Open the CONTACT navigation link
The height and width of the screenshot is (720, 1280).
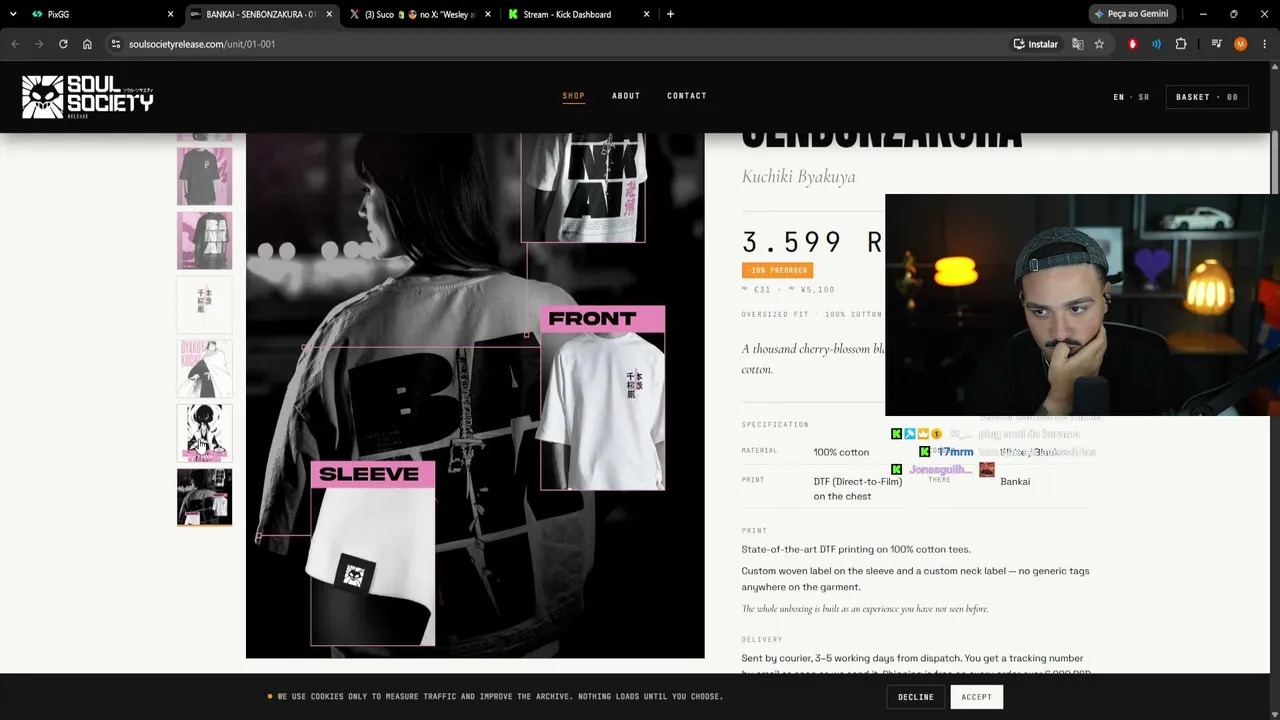[x=687, y=96]
